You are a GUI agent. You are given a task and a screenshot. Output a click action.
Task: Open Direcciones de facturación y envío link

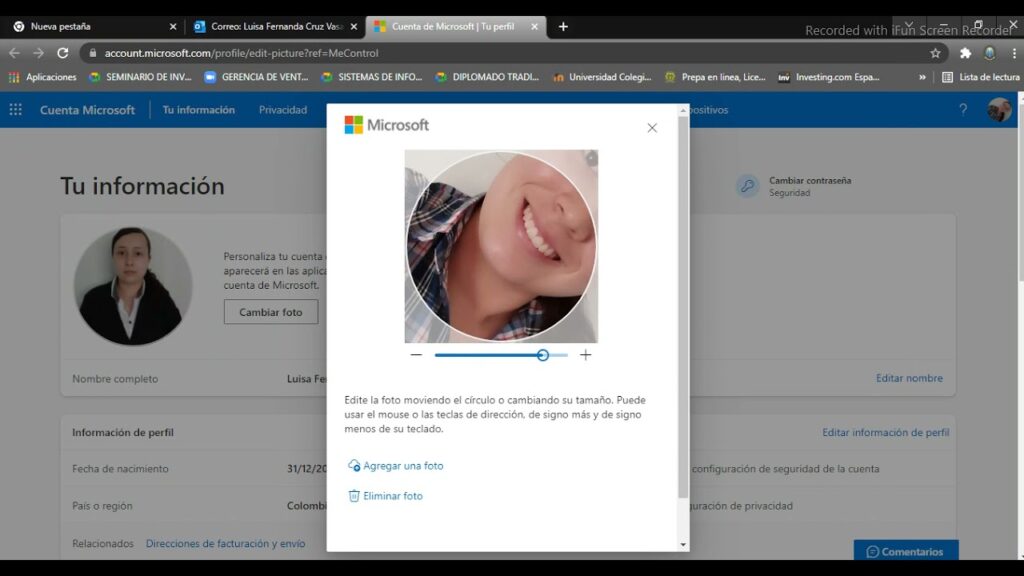[225, 543]
